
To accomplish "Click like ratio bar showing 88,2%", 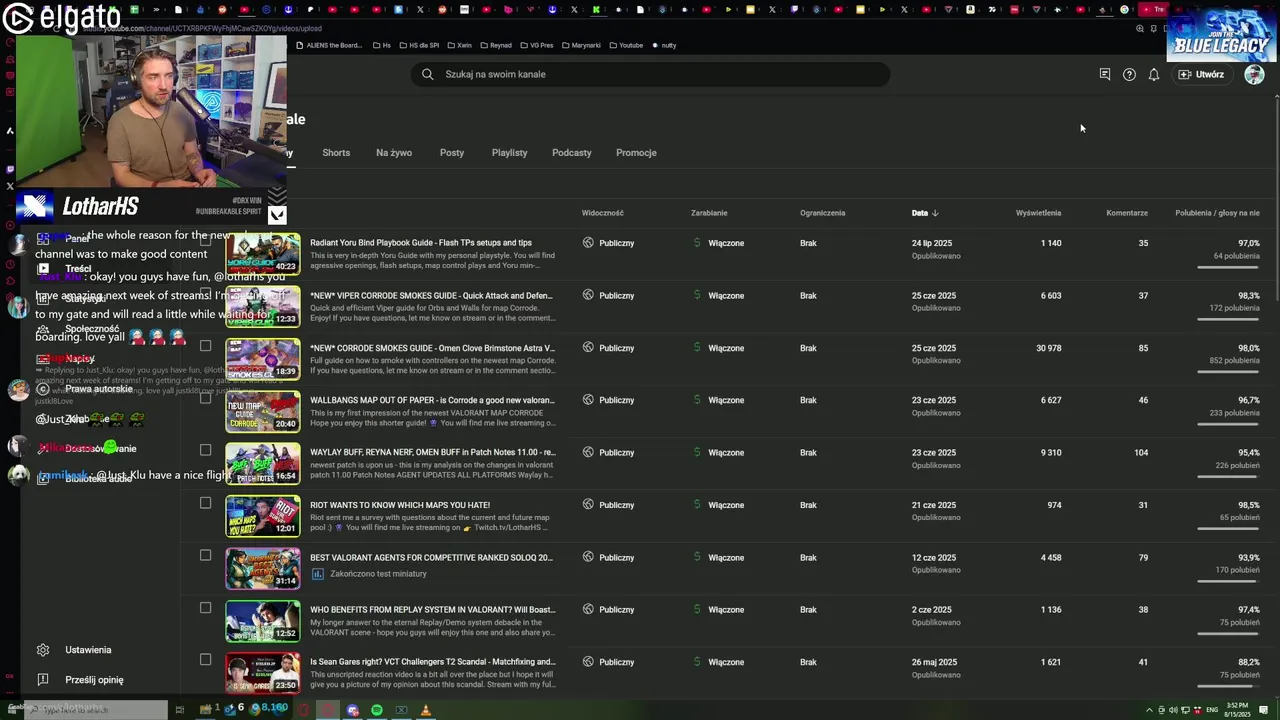I will pyautogui.click(x=1228, y=686).
